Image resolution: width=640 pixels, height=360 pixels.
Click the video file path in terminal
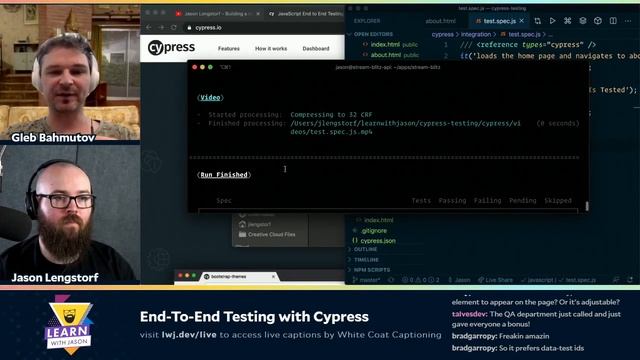coord(405,127)
